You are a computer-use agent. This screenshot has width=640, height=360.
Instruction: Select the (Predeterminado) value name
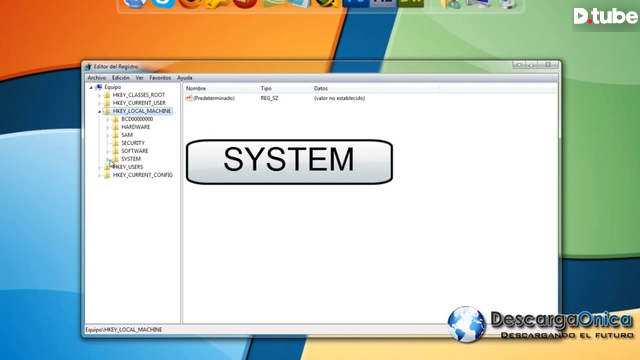pyautogui.click(x=214, y=98)
